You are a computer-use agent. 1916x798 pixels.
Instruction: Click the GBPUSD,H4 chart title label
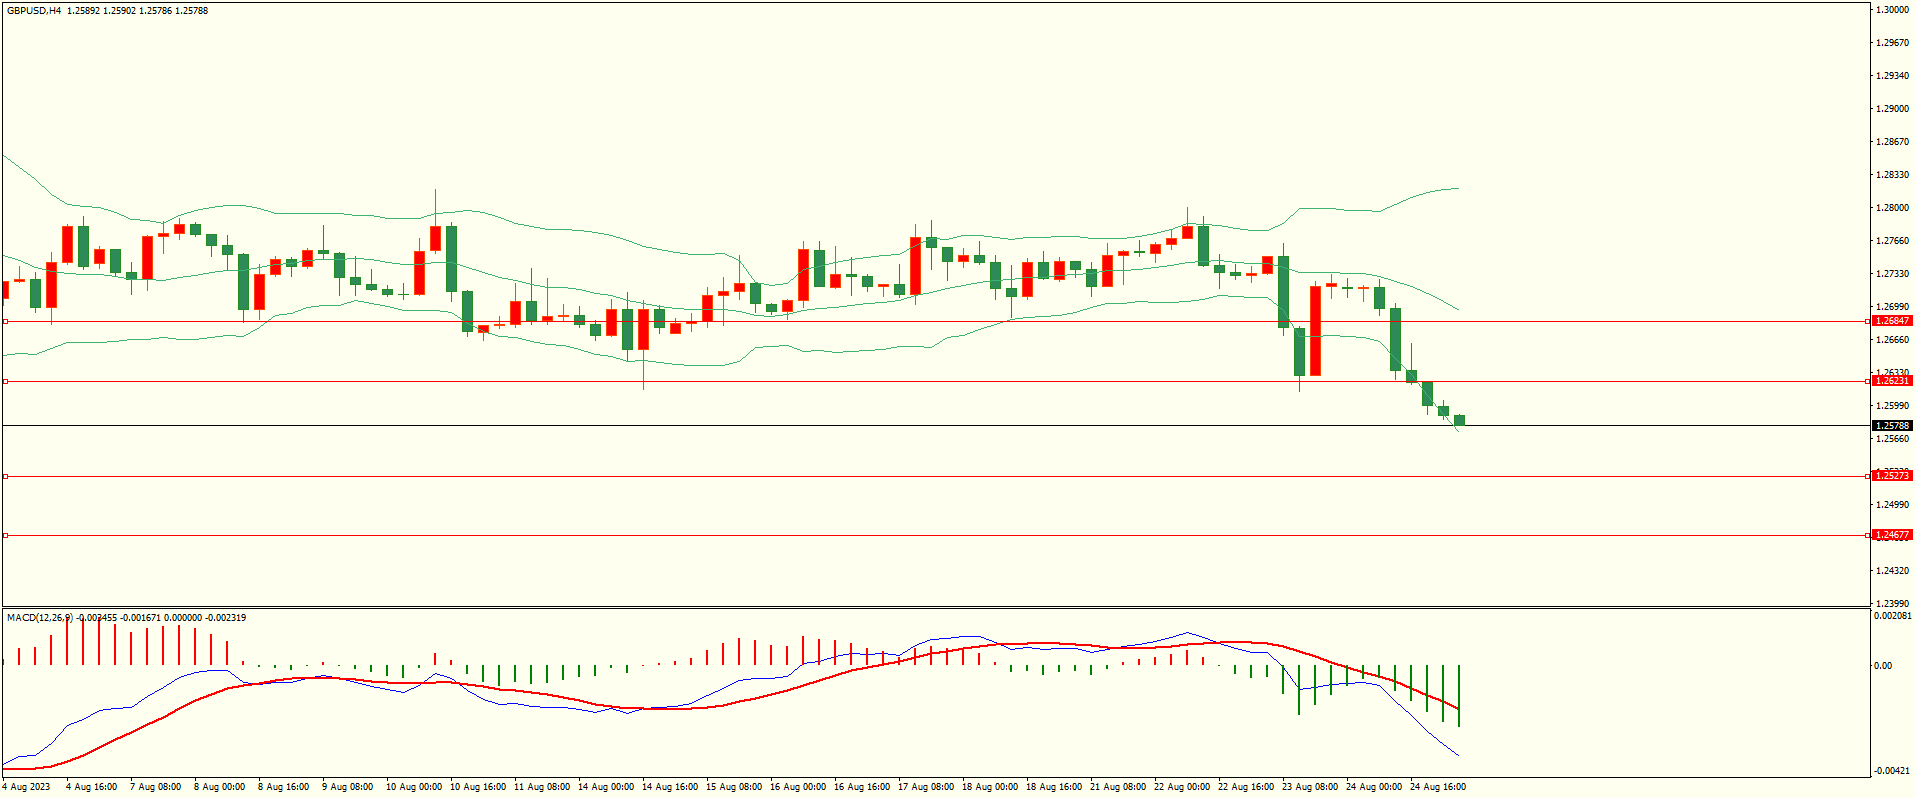(34, 11)
